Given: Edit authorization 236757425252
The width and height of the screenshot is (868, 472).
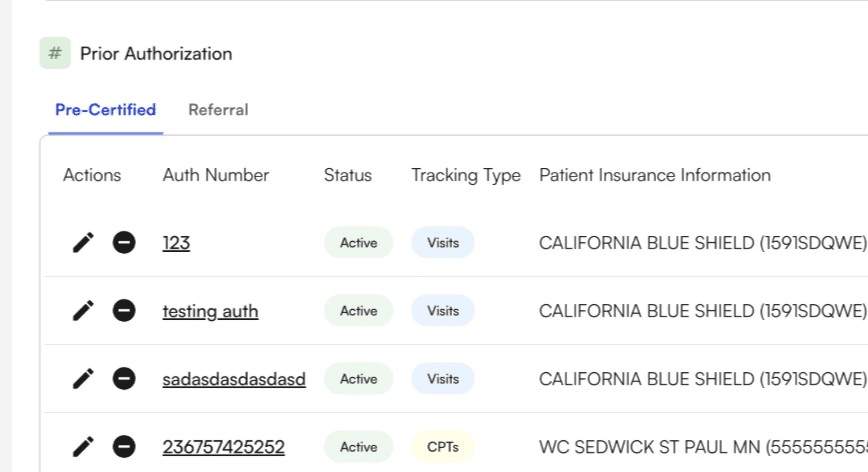Looking at the screenshot, I should (x=84, y=446).
